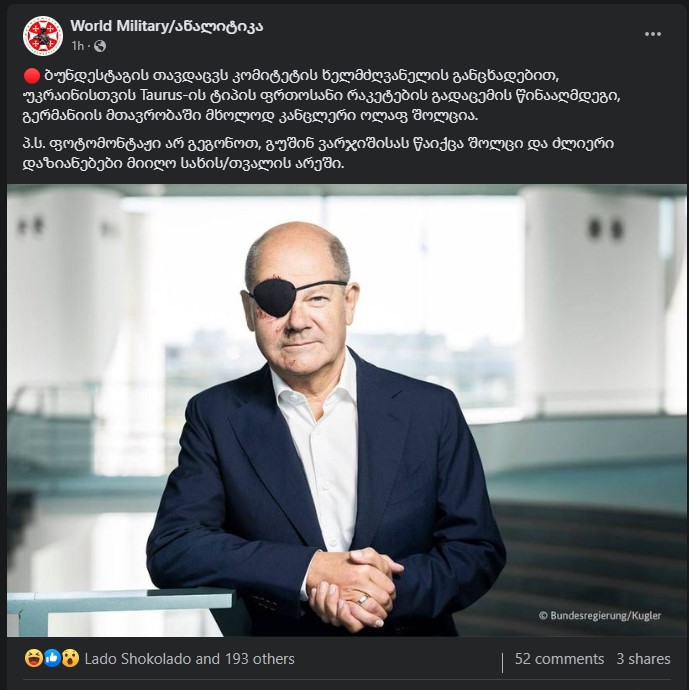Click the word Taurus in the post text

pos(159,96)
